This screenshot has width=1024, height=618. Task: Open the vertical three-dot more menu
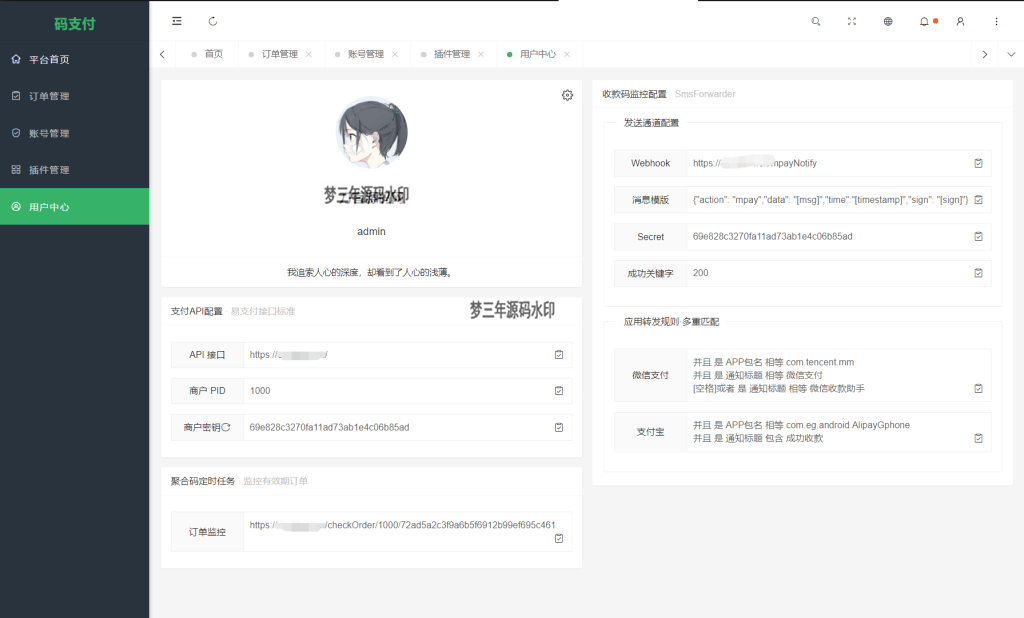pyautogui.click(x=997, y=21)
